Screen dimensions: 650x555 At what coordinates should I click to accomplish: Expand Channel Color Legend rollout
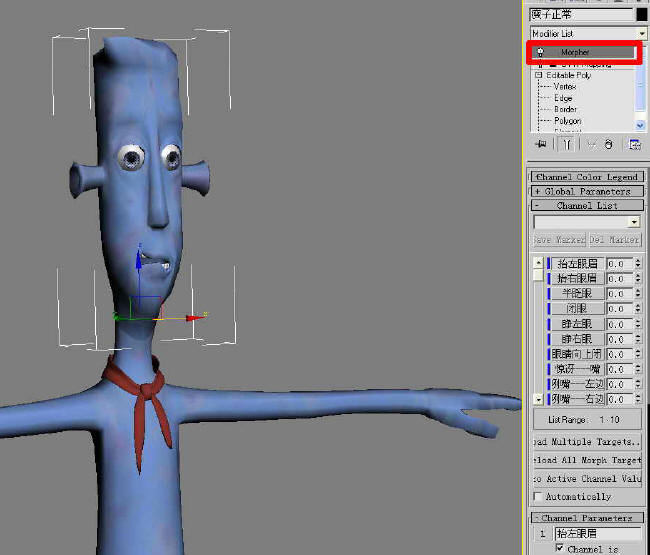587,177
